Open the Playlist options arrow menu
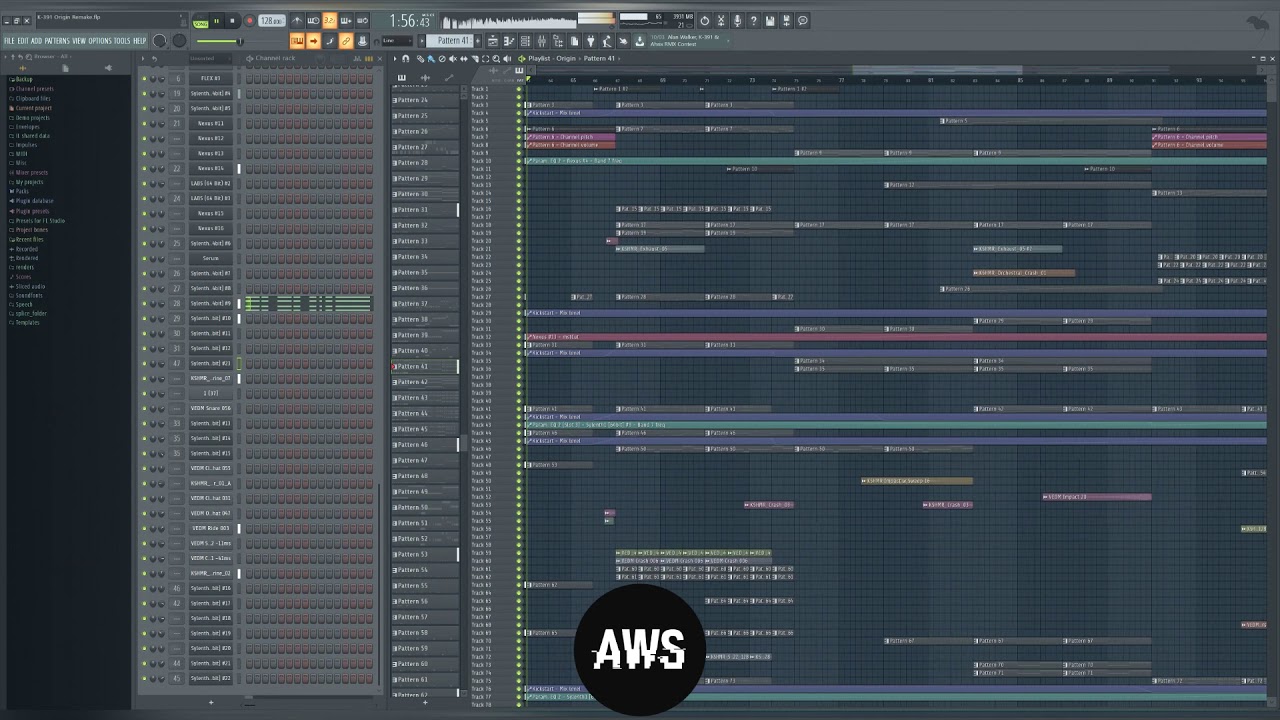The width and height of the screenshot is (1280, 720). tap(395, 59)
